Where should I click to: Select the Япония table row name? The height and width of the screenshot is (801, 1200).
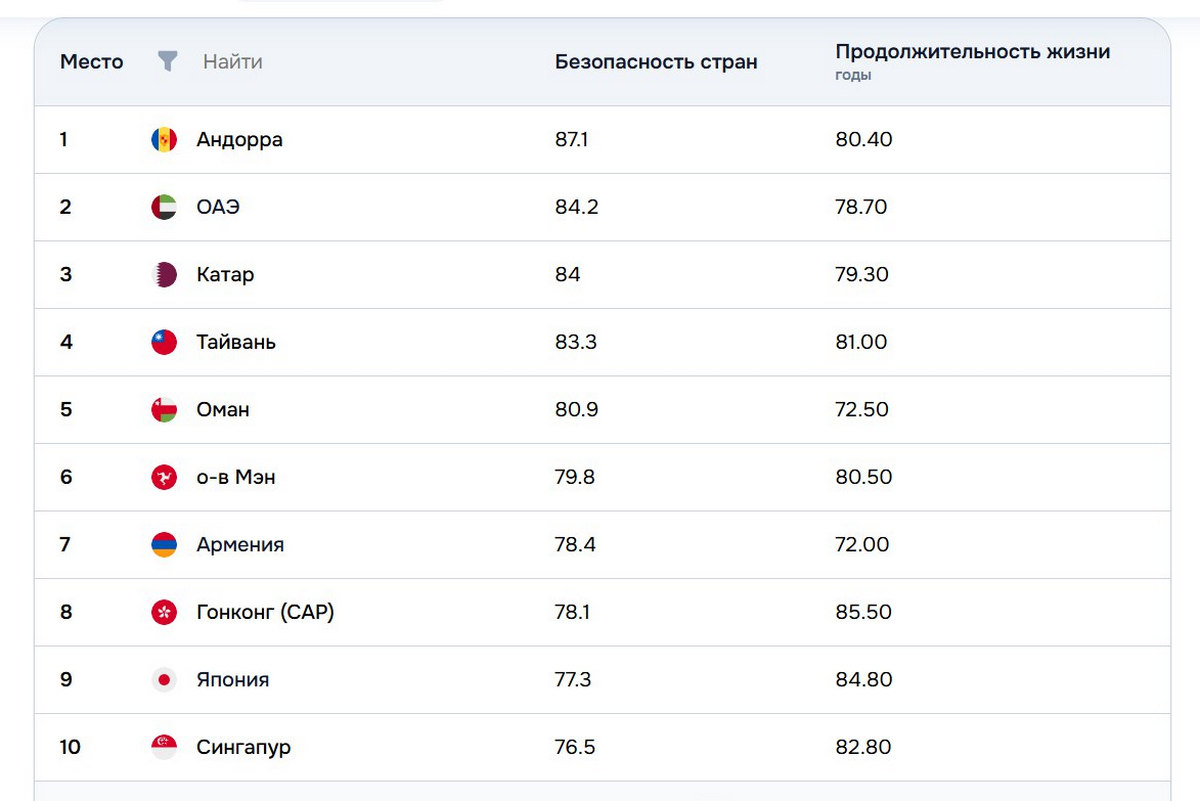(233, 680)
